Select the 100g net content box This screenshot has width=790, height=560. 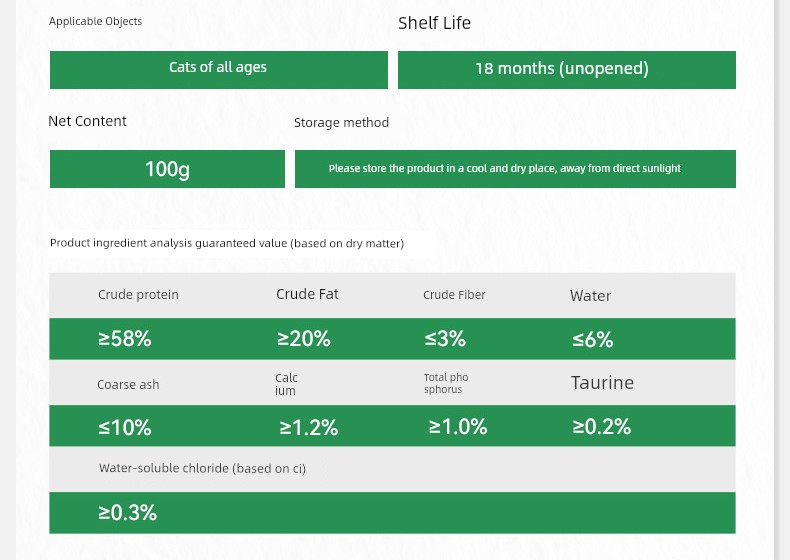pyautogui.click(x=167, y=169)
